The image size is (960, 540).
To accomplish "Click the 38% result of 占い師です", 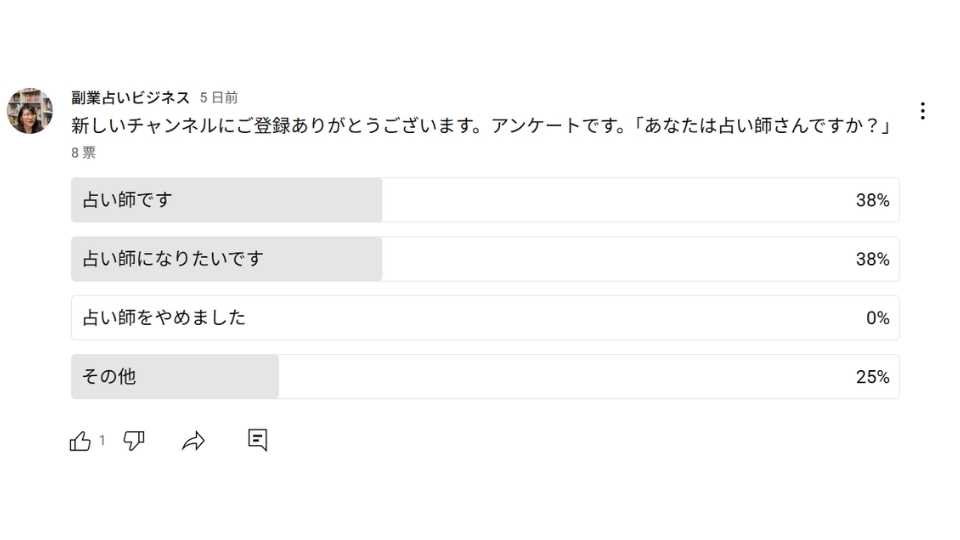I will 872,200.
